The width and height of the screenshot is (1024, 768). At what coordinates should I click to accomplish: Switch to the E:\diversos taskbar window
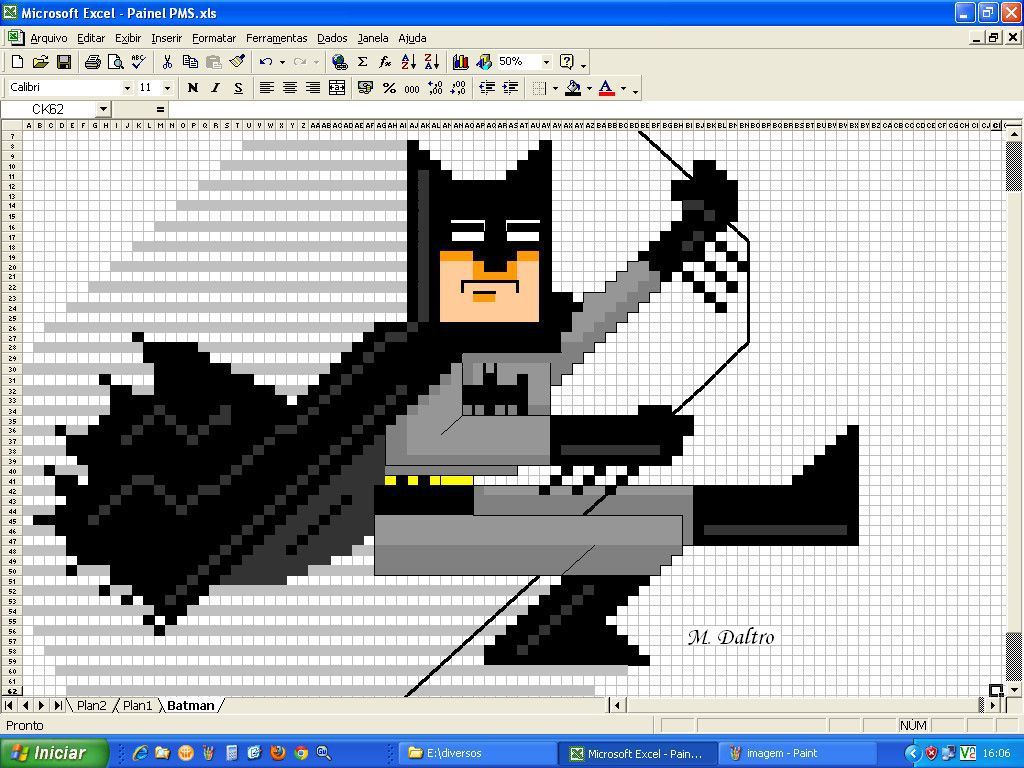(x=477, y=754)
